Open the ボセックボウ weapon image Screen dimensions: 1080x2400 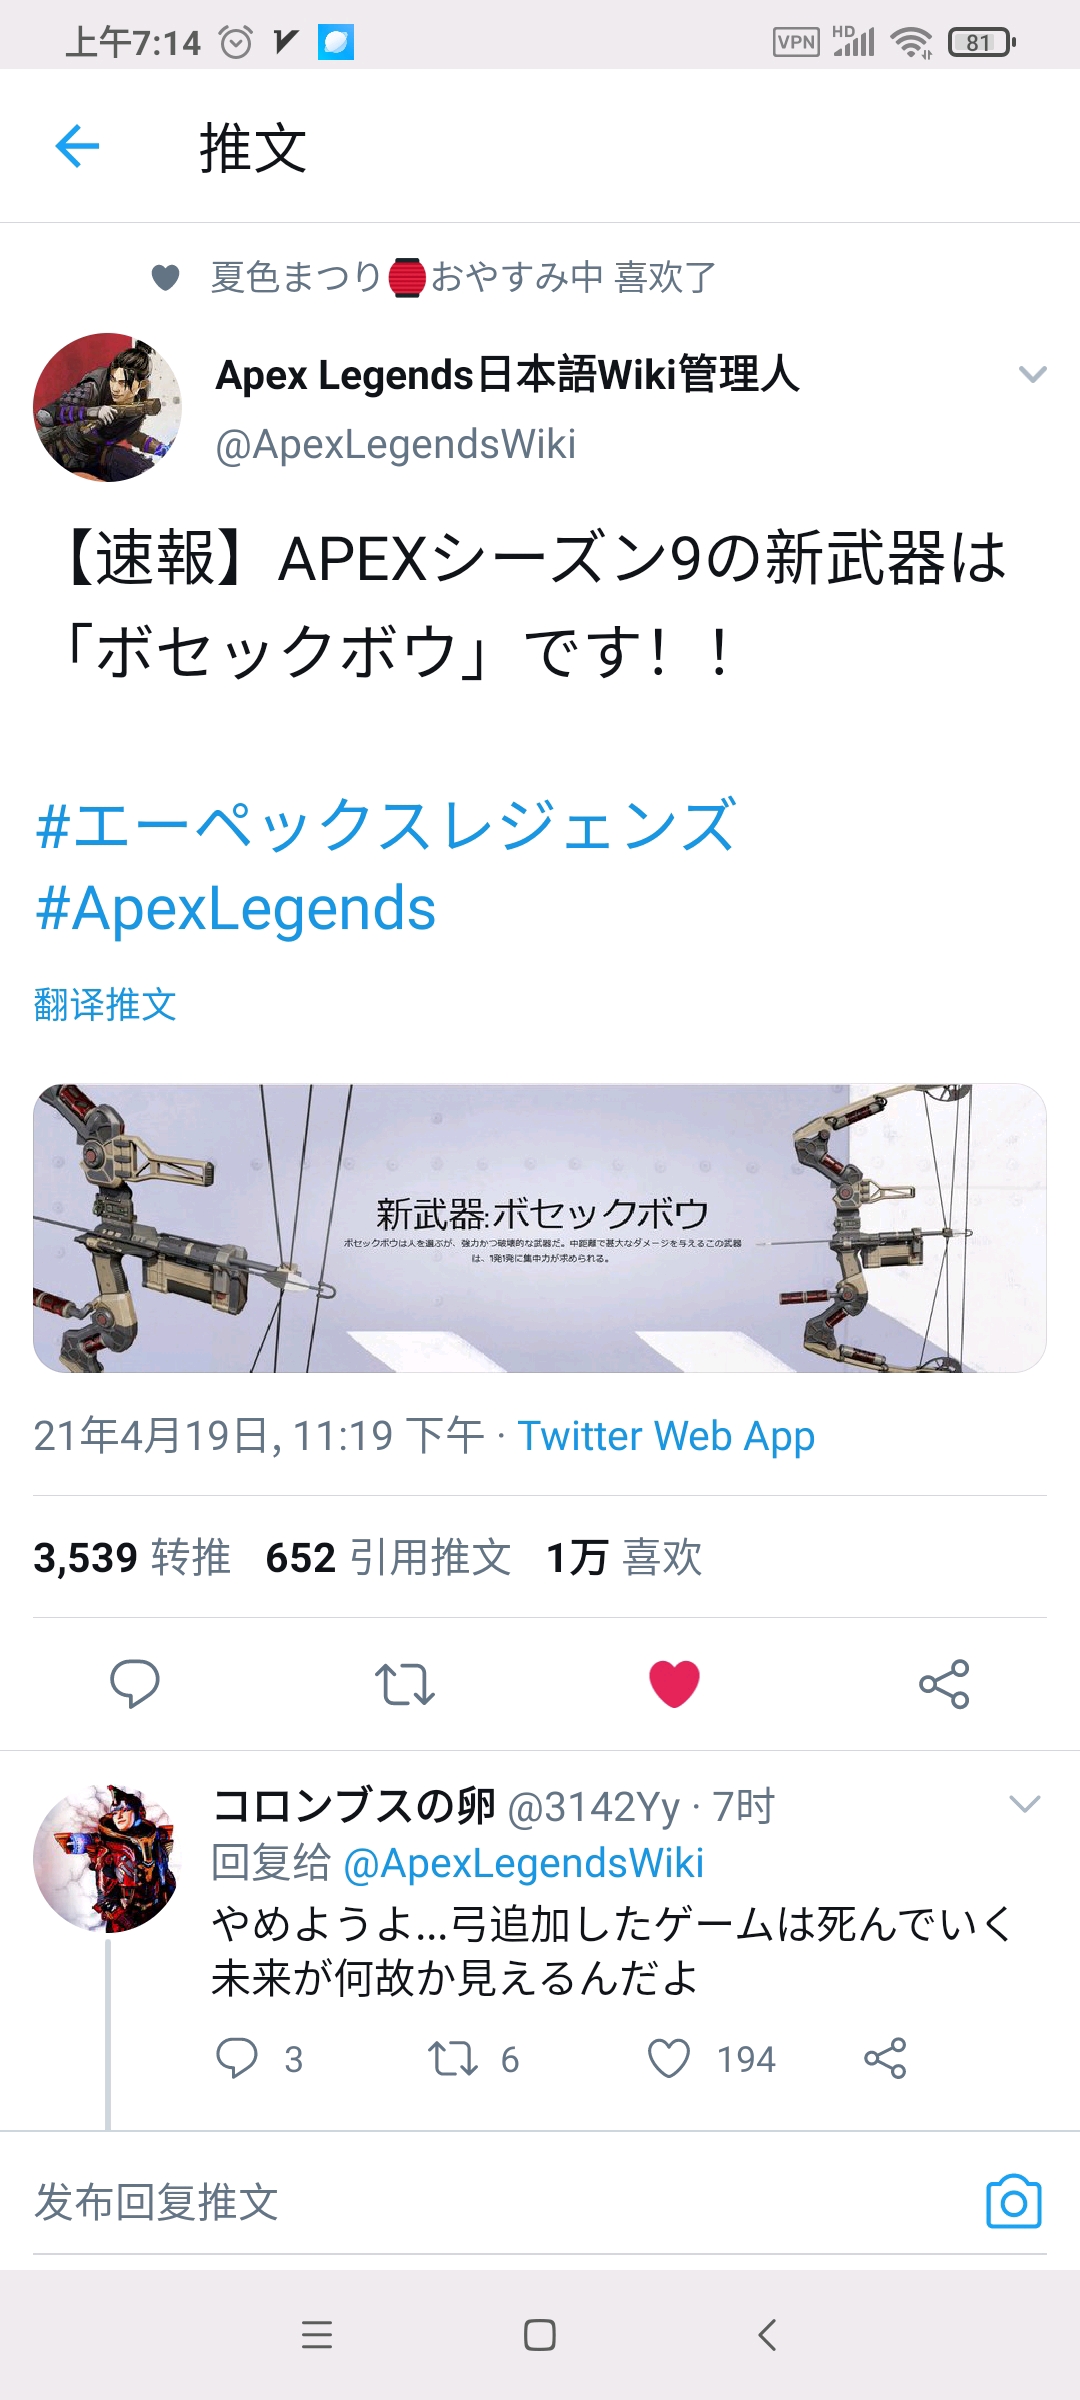tap(540, 1228)
